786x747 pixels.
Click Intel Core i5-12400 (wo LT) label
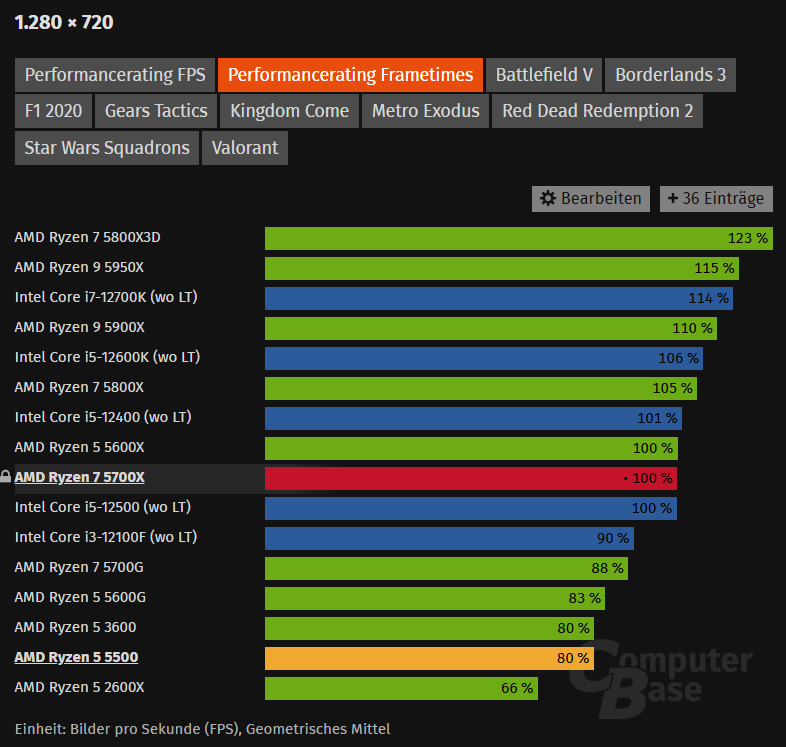pos(103,417)
